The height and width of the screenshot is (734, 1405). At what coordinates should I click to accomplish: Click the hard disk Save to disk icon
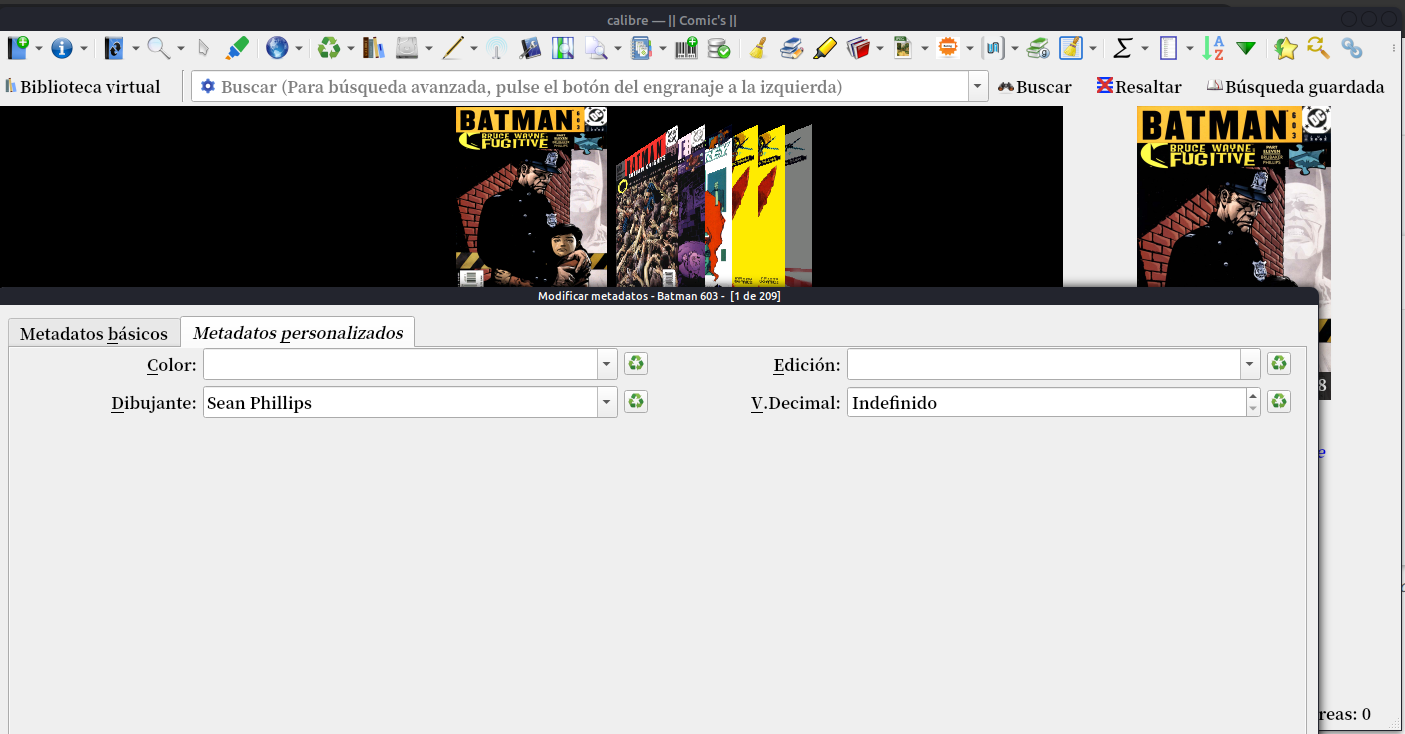tap(407, 47)
